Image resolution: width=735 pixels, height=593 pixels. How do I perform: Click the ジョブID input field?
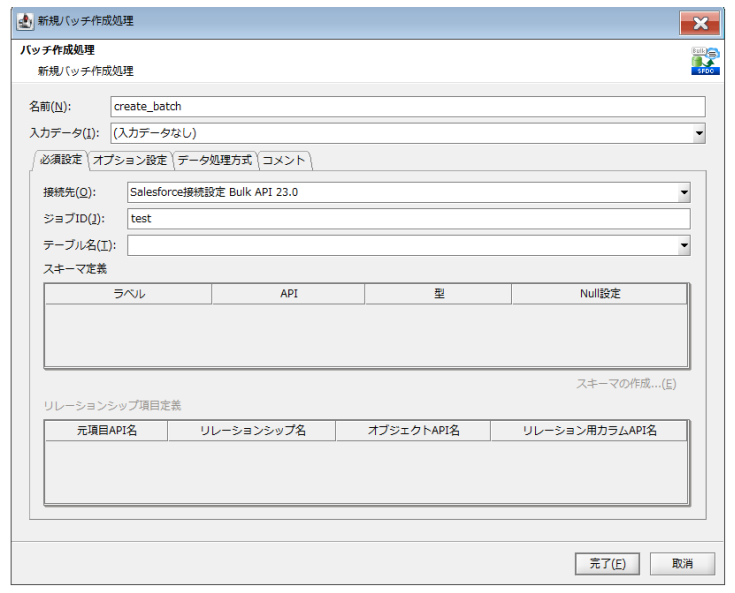pos(408,219)
